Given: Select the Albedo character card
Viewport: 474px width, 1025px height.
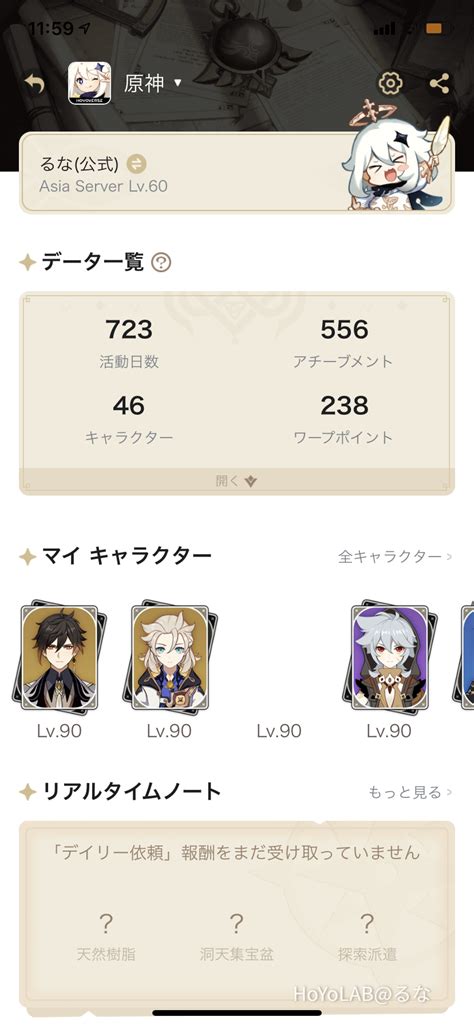Looking at the screenshot, I should (x=169, y=657).
